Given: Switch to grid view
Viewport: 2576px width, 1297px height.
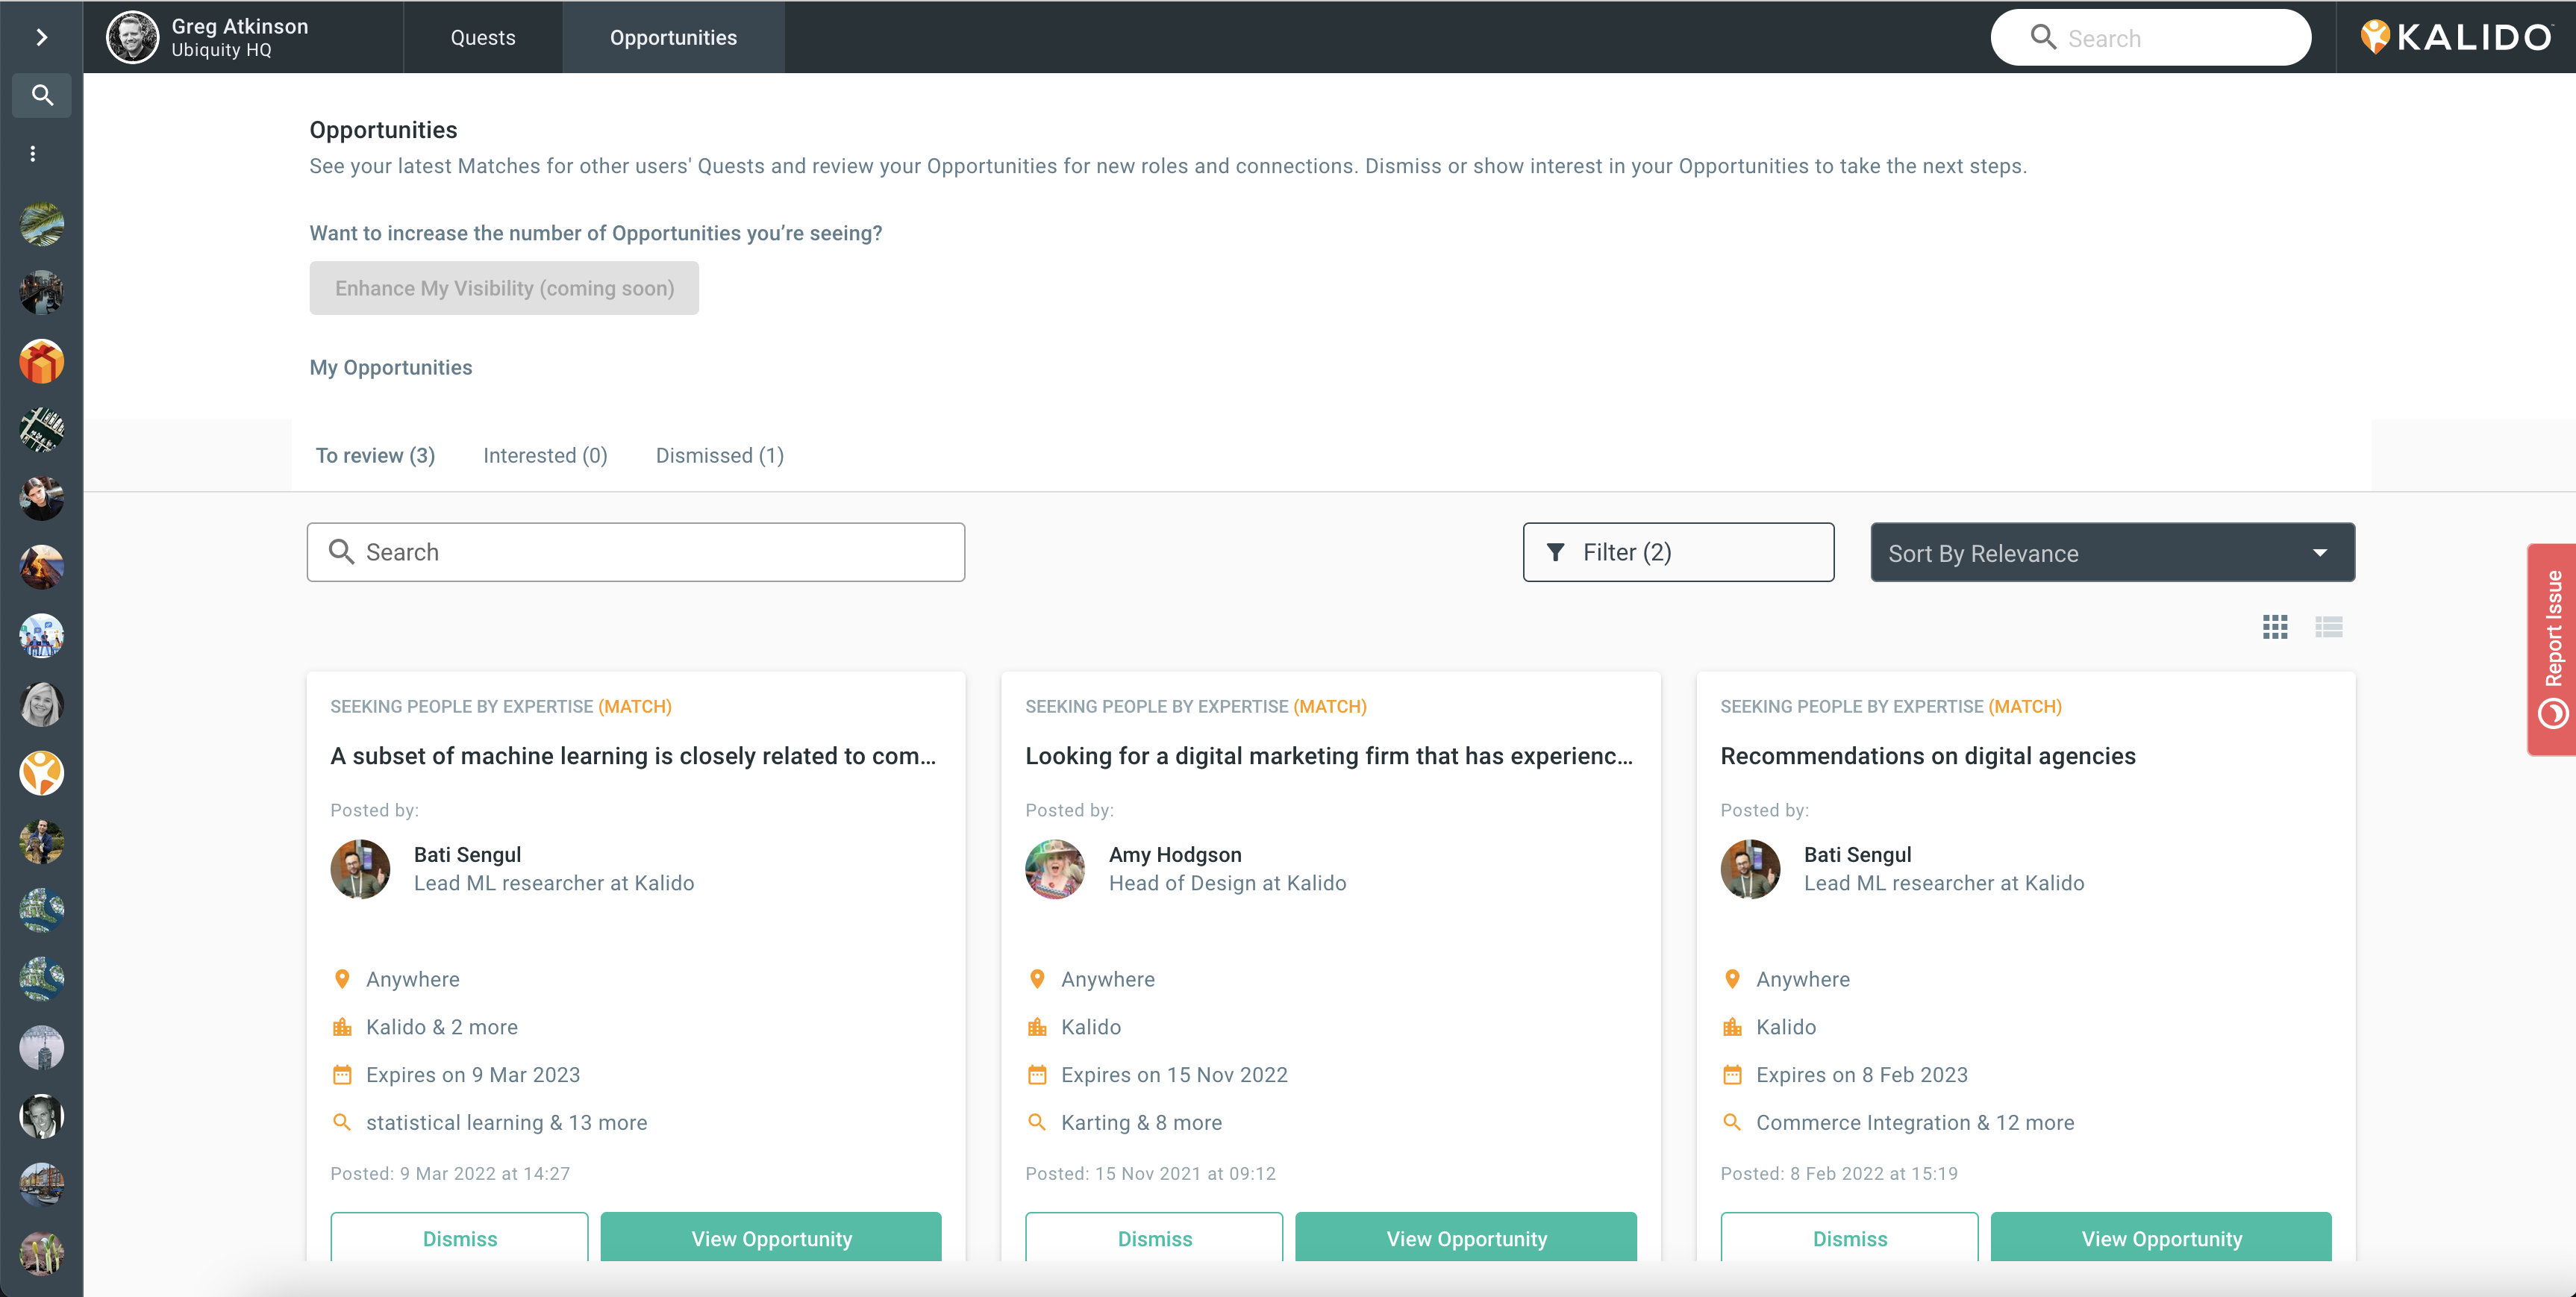Looking at the screenshot, I should tap(2275, 627).
